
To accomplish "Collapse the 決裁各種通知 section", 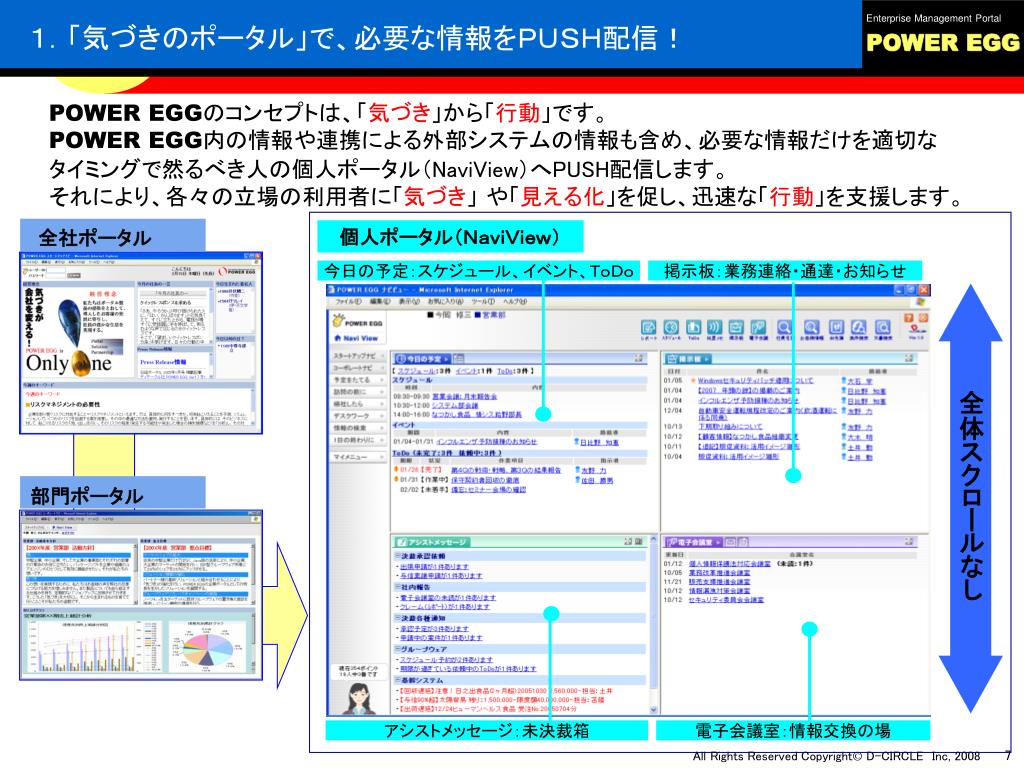I will coord(397,618).
